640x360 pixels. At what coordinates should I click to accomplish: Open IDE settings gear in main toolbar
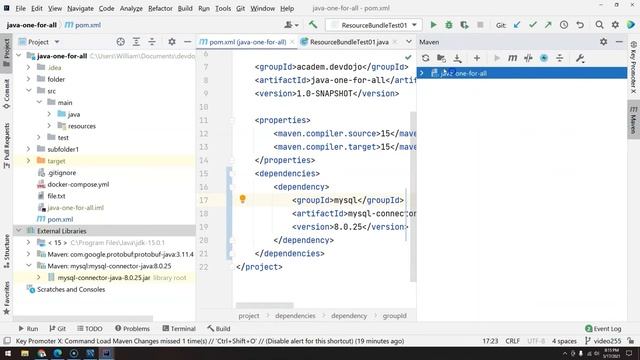[615, 25]
